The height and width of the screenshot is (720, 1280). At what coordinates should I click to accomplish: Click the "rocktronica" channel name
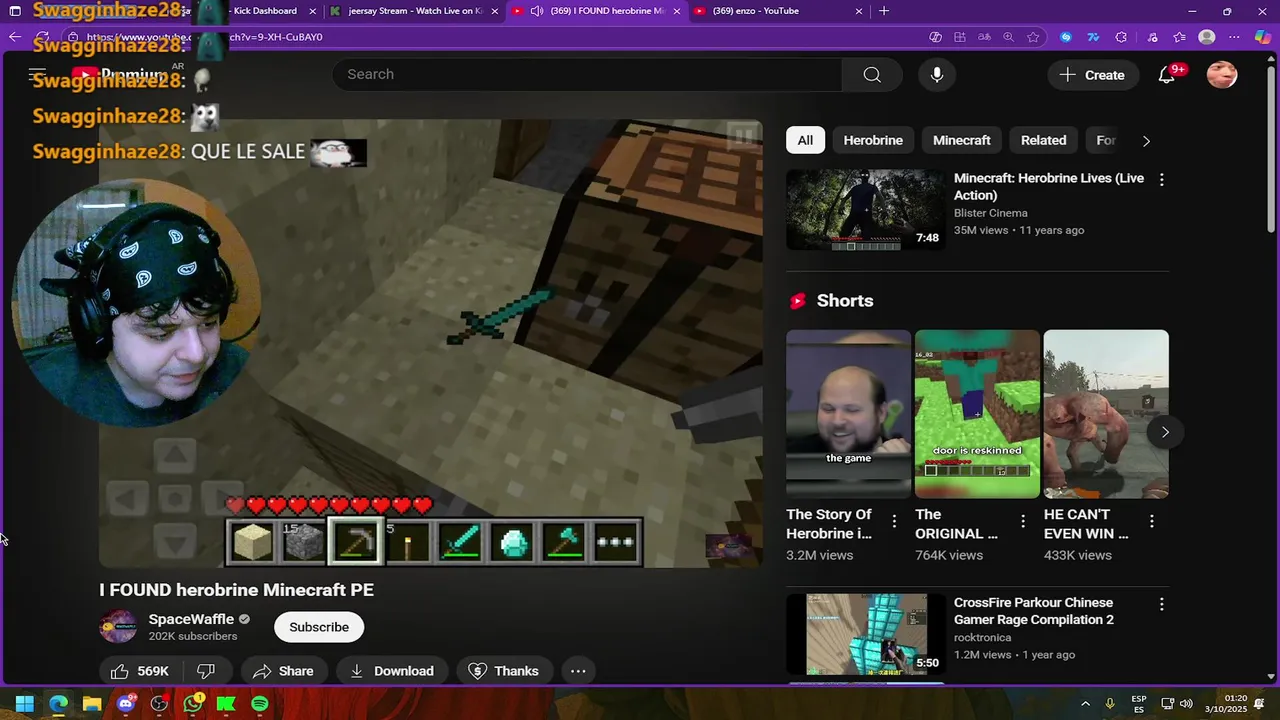(x=982, y=638)
